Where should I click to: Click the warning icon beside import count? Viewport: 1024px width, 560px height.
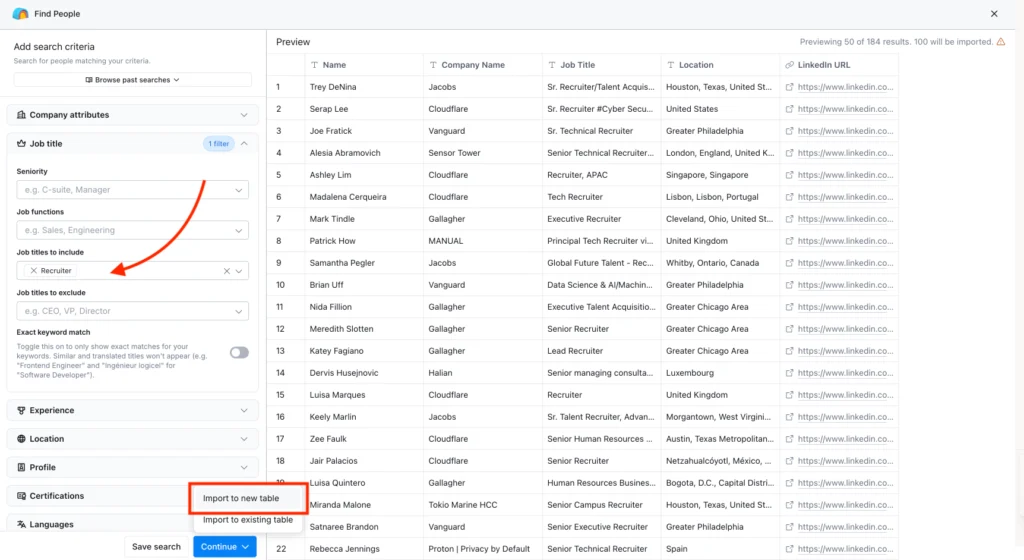coord(1001,42)
